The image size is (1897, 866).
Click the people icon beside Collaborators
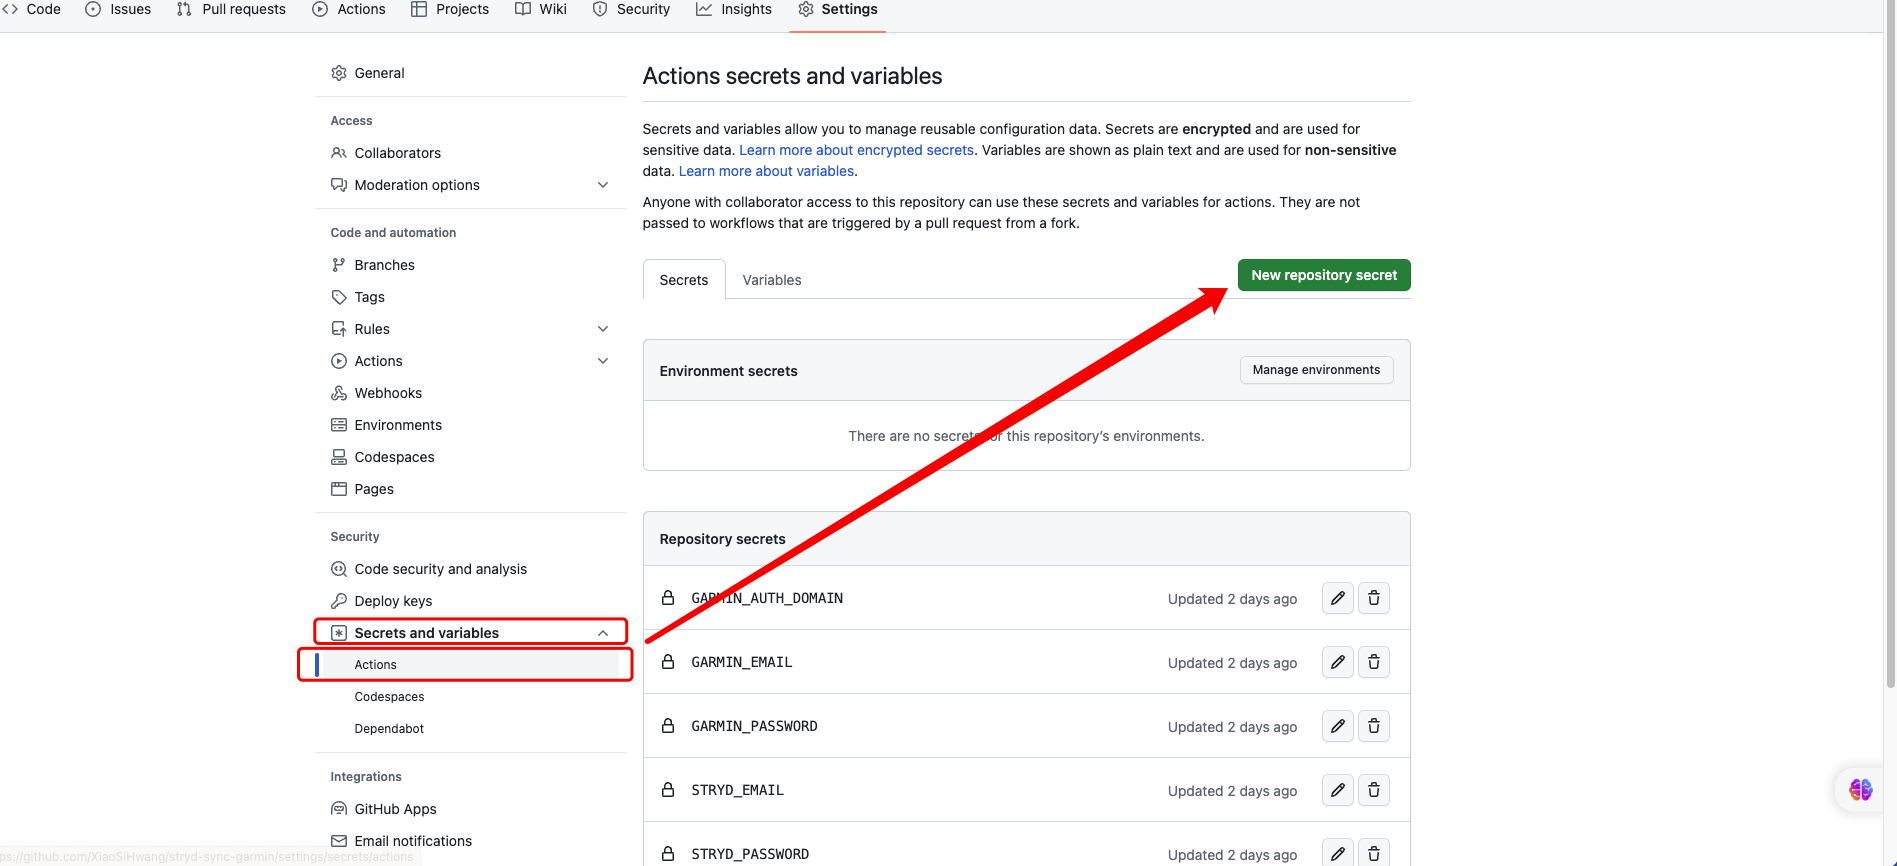click(x=339, y=153)
